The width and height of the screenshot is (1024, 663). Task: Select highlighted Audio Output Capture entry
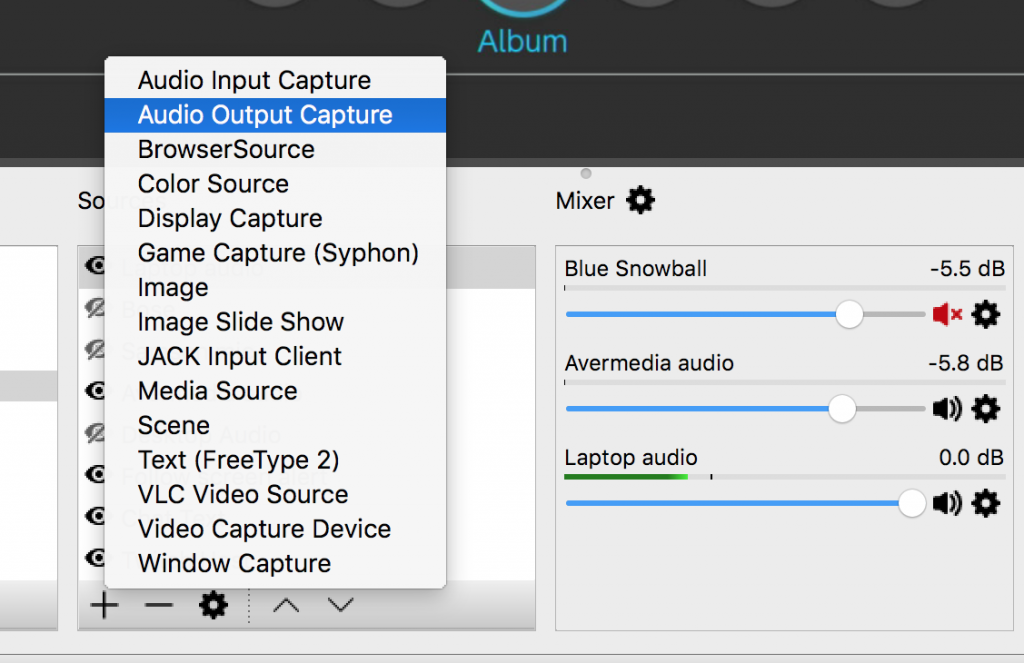point(275,115)
